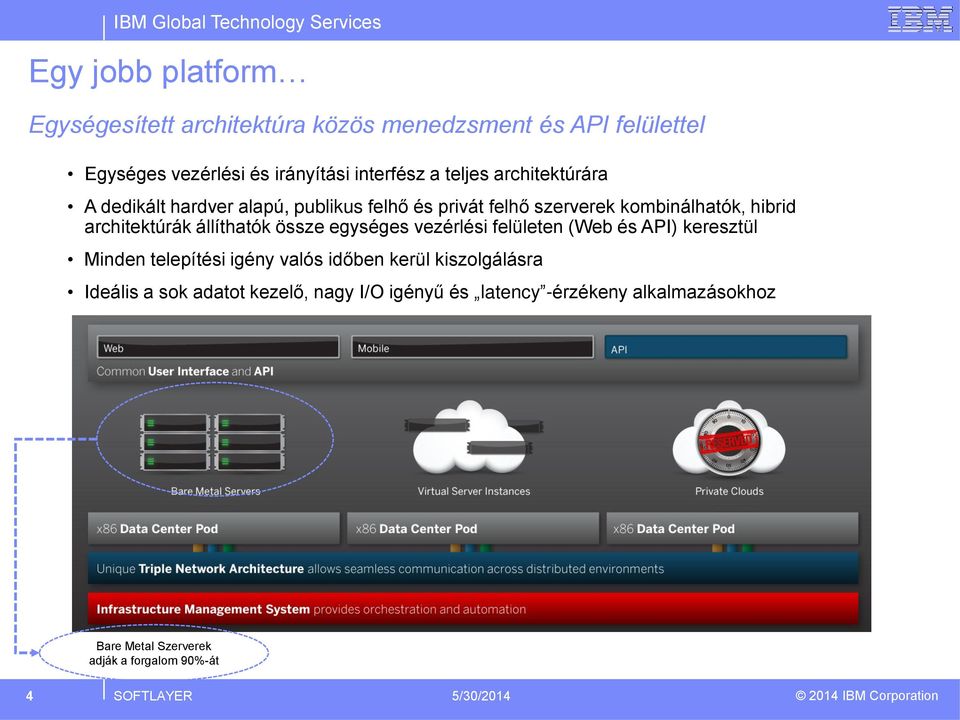Click bullet starting 'A dedikált hardver alapú'

coord(440,217)
